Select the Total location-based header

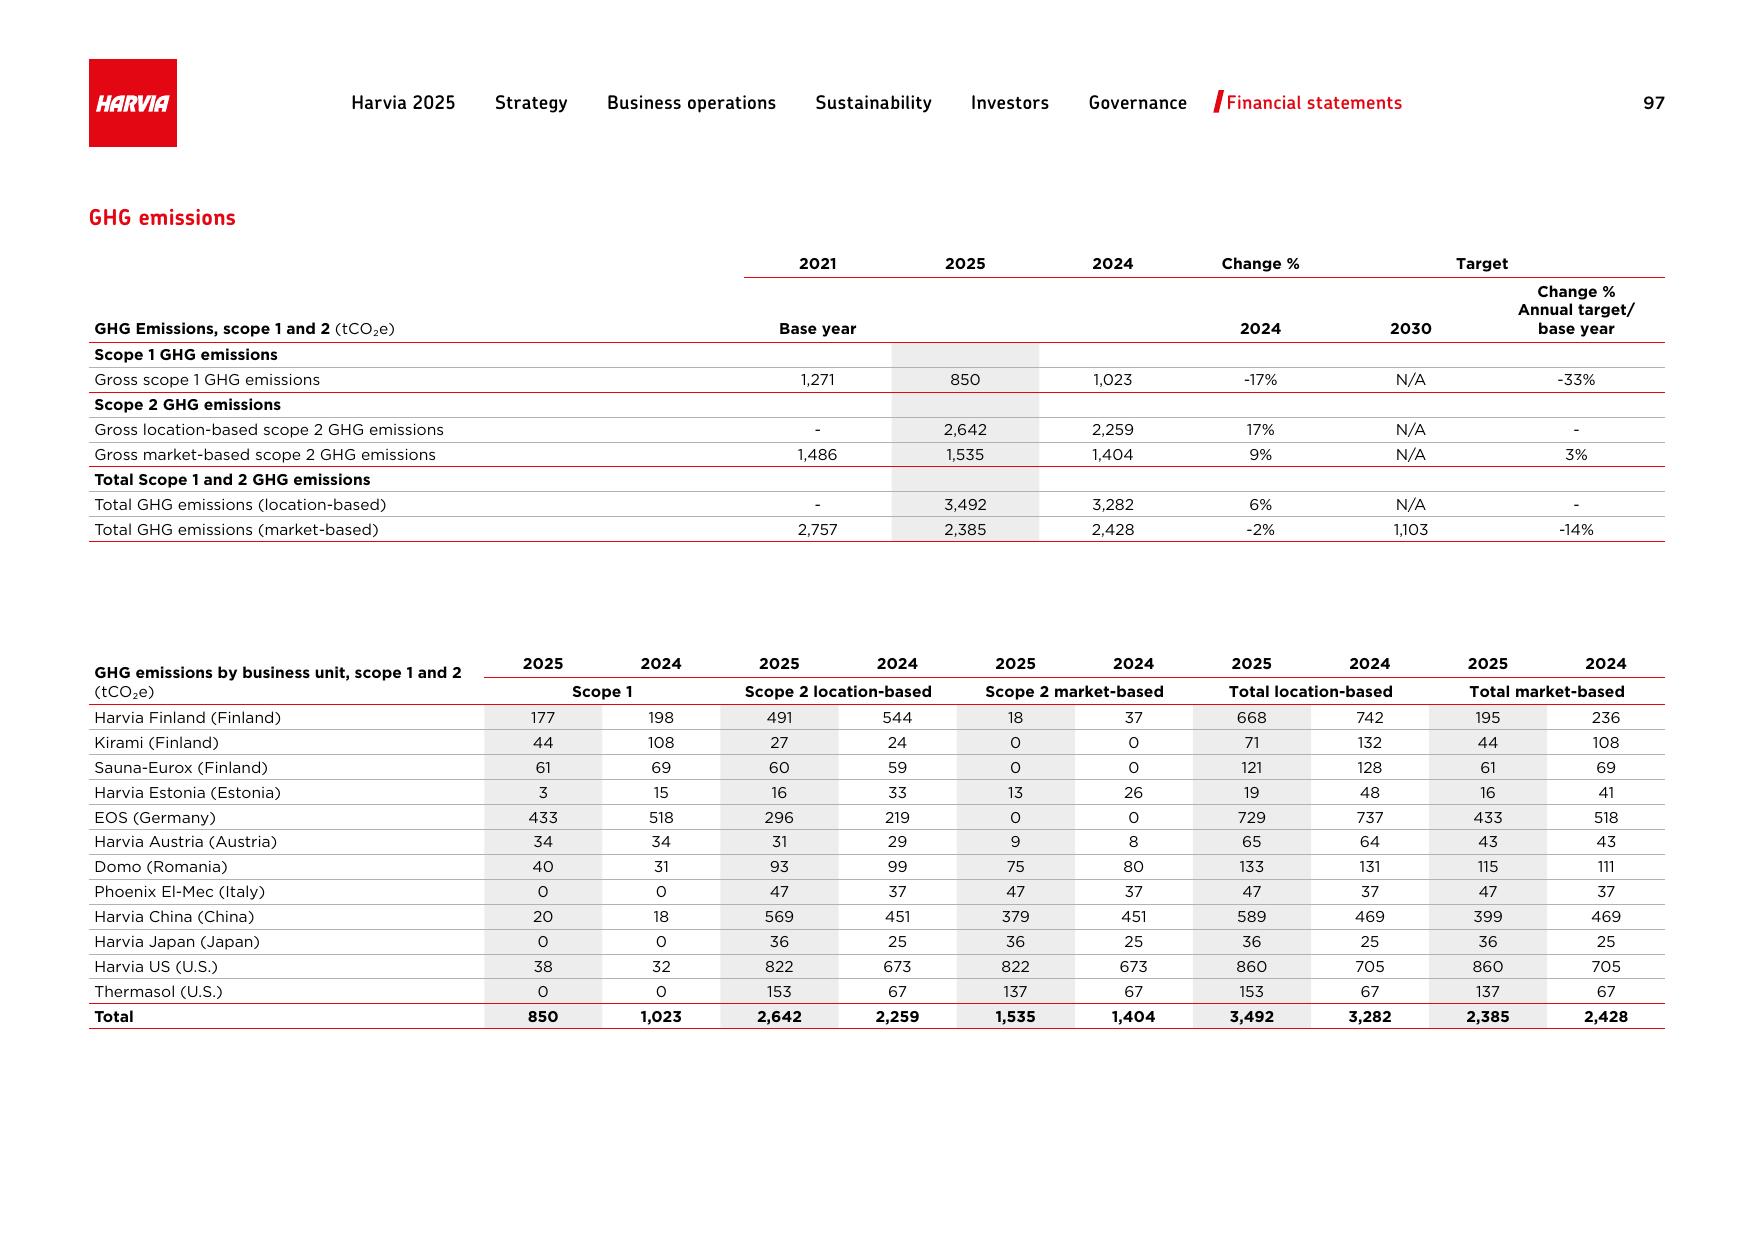point(1310,692)
